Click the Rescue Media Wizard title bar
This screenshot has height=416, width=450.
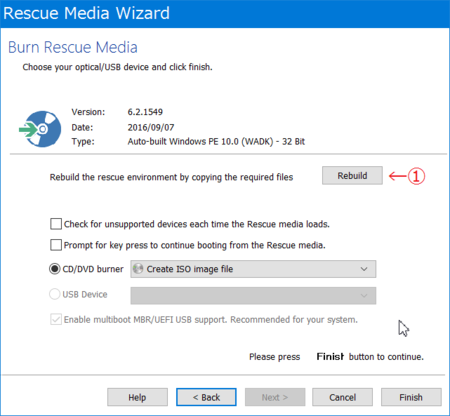coord(225,14)
